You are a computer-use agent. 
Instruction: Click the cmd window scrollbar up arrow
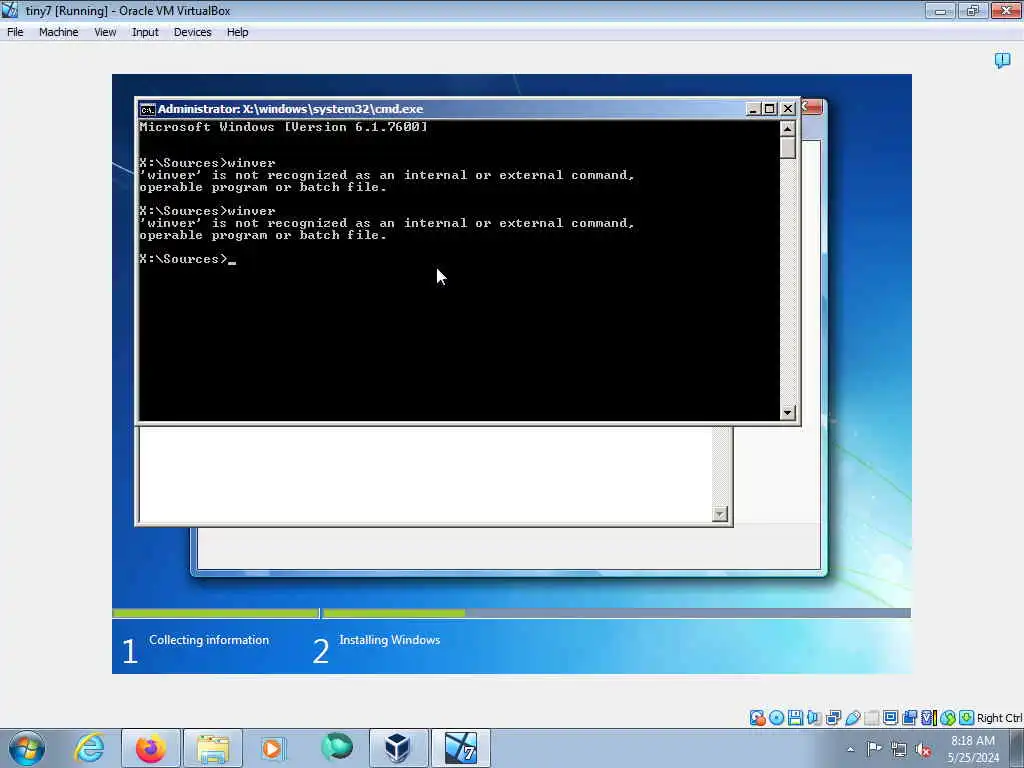click(x=788, y=129)
